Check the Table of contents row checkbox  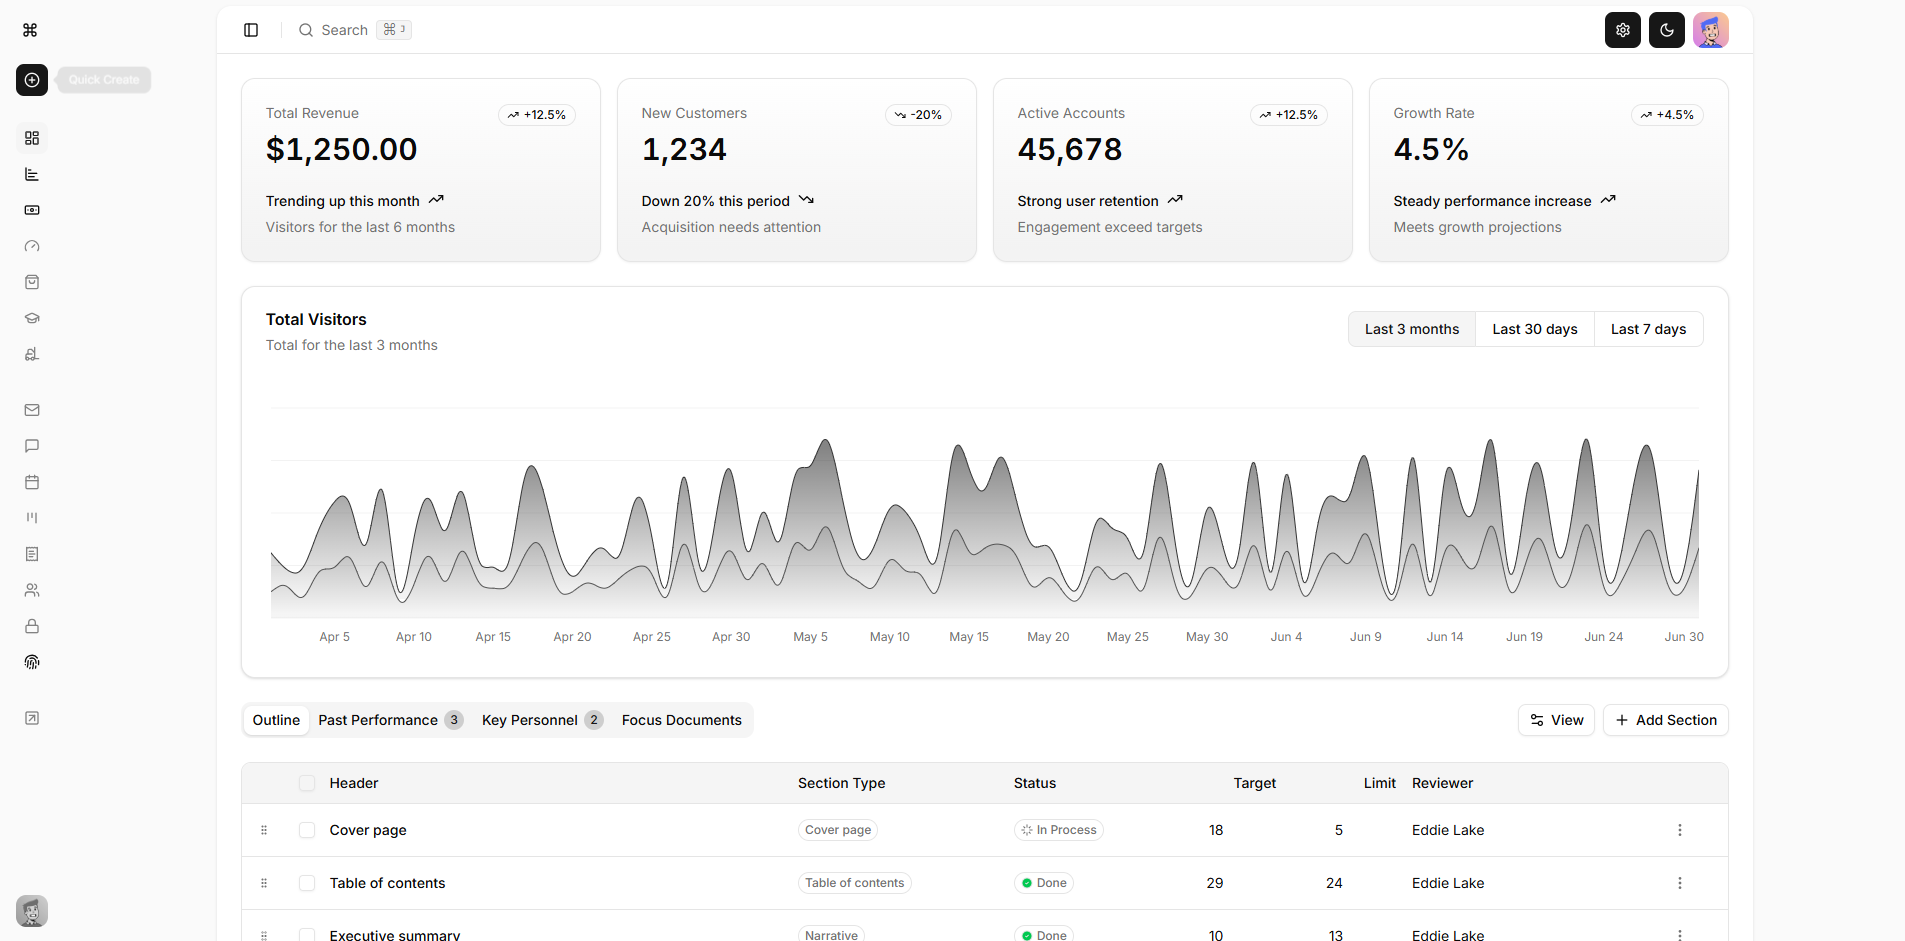tap(307, 883)
